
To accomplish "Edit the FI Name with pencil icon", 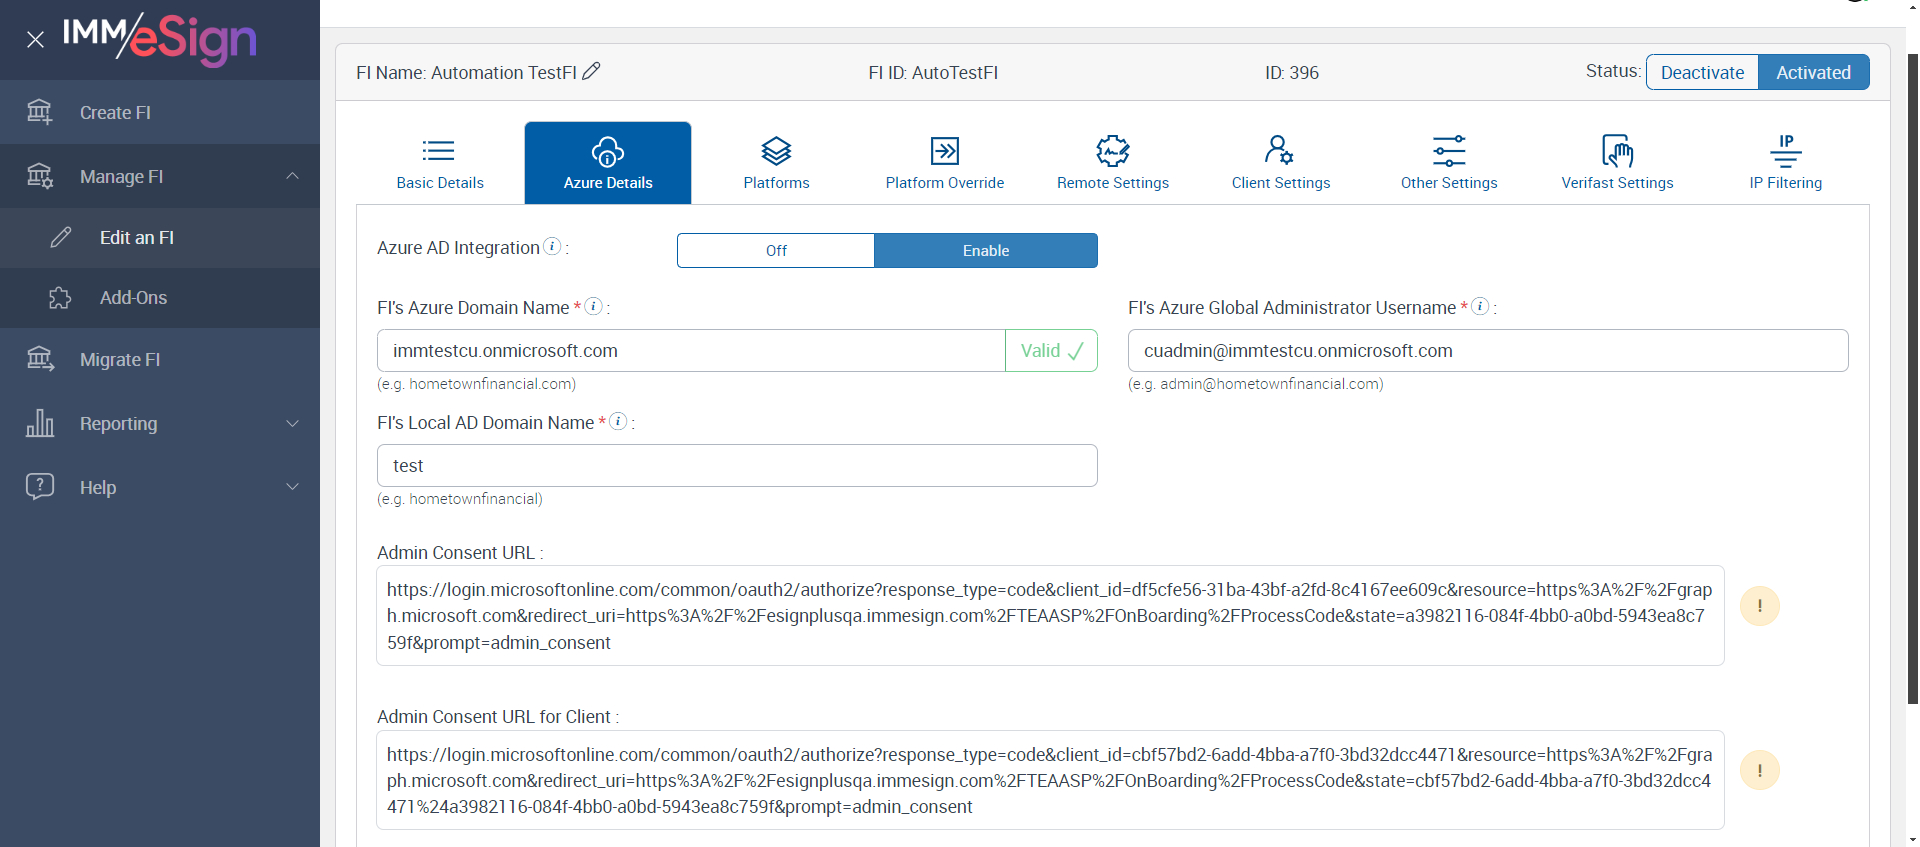I will 592,71.
